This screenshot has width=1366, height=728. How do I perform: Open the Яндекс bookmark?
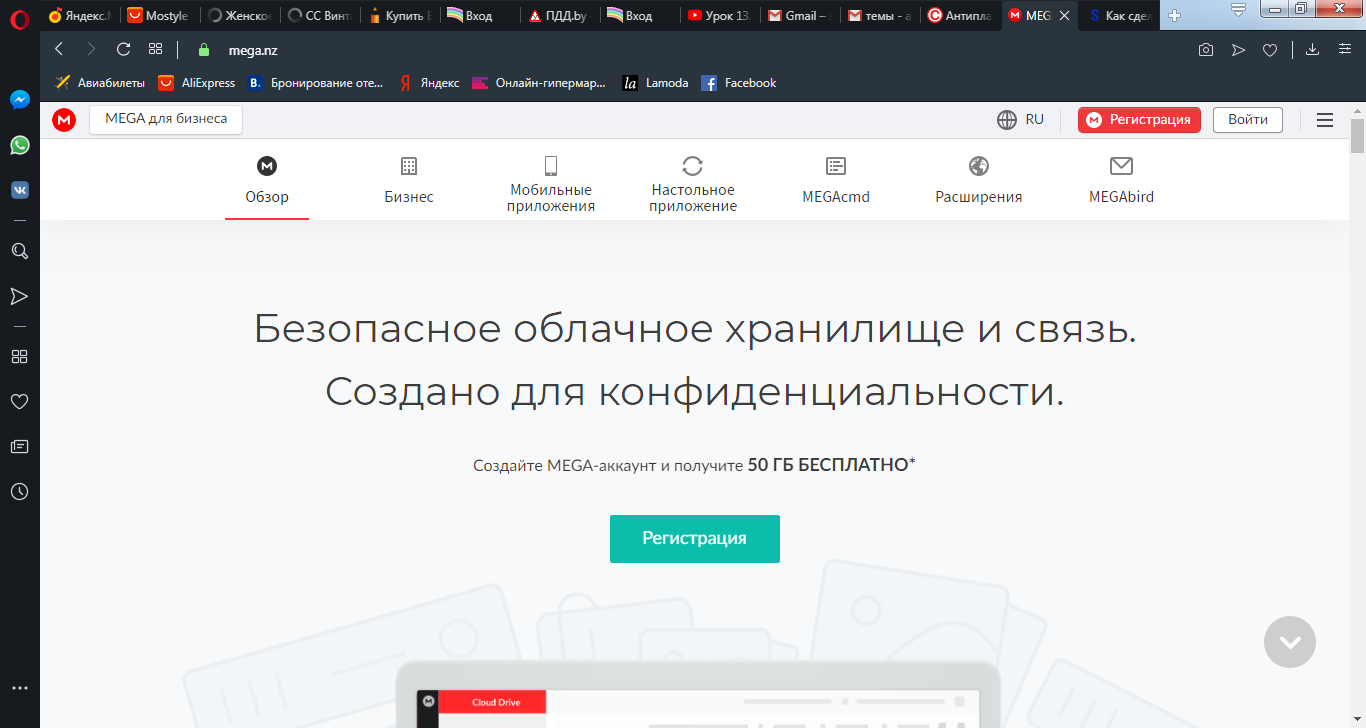click(x=429, y=83)
